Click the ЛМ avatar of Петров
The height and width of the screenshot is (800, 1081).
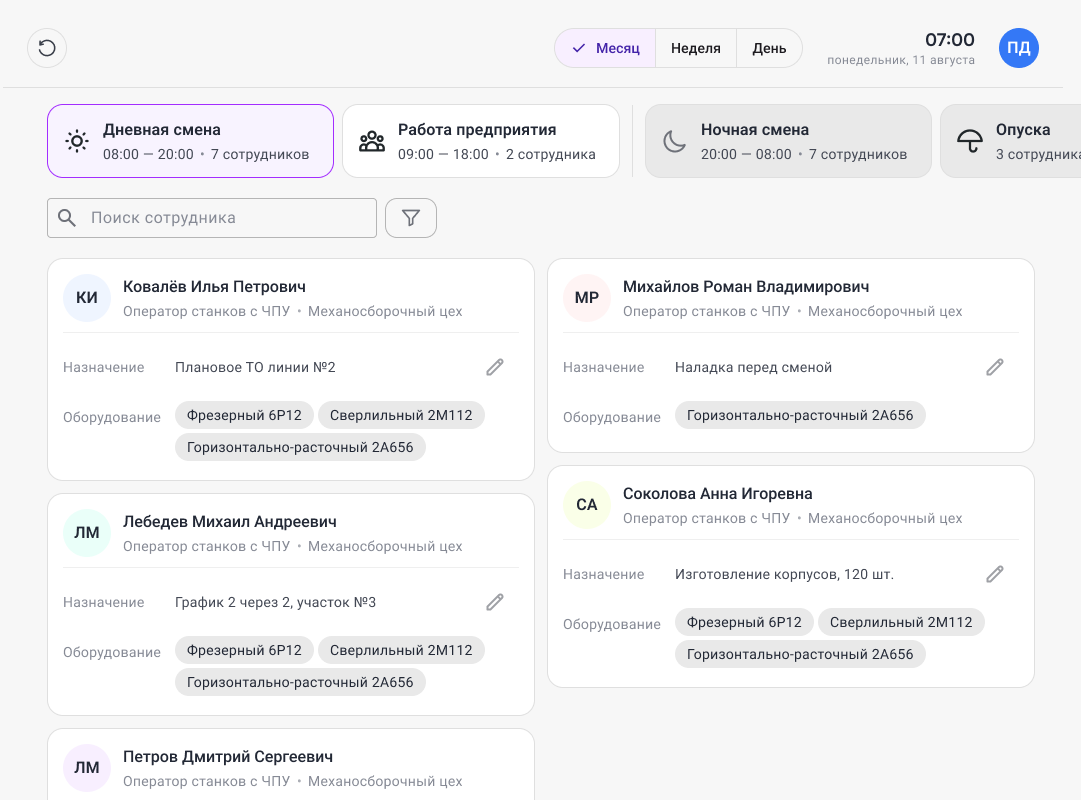click(87, 768)
